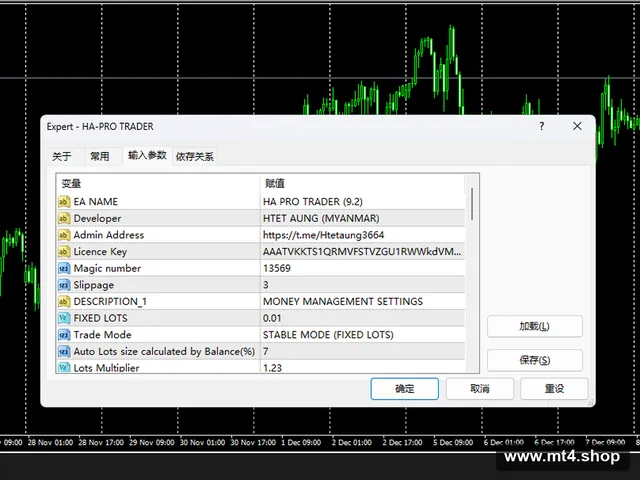Click the icon beside Auto Lots size row

[x=64, y=351]
